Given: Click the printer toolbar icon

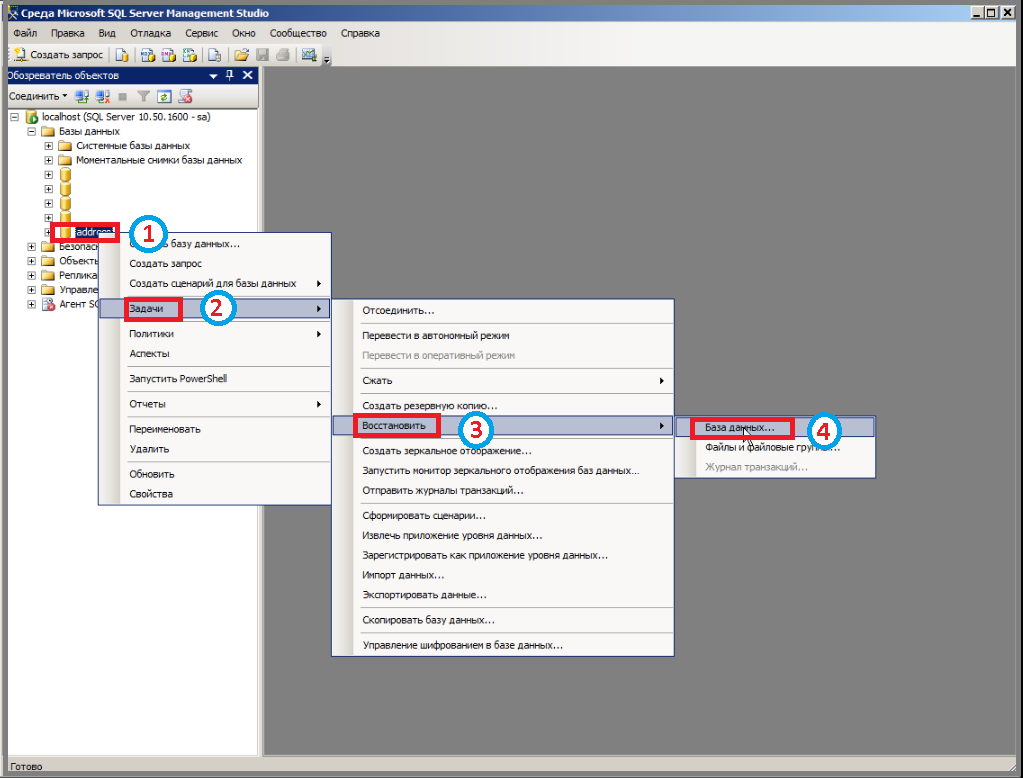Looking at the screenshot, I should (282, 55).
